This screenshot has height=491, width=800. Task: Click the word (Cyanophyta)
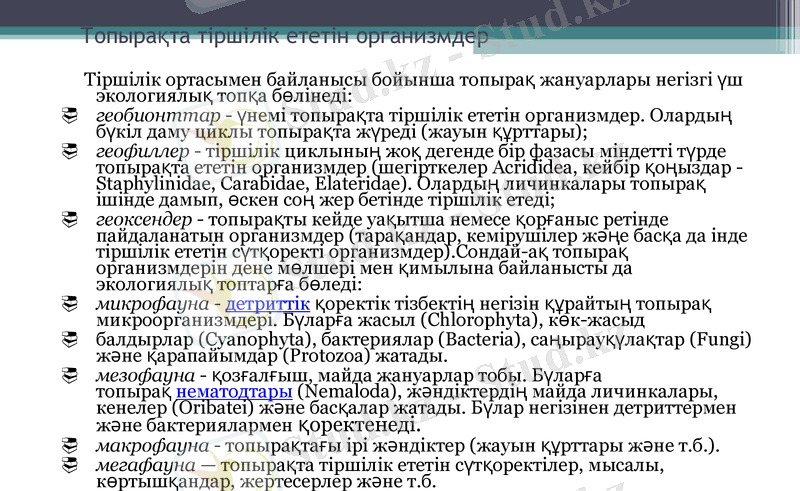[x=257, y=339]
